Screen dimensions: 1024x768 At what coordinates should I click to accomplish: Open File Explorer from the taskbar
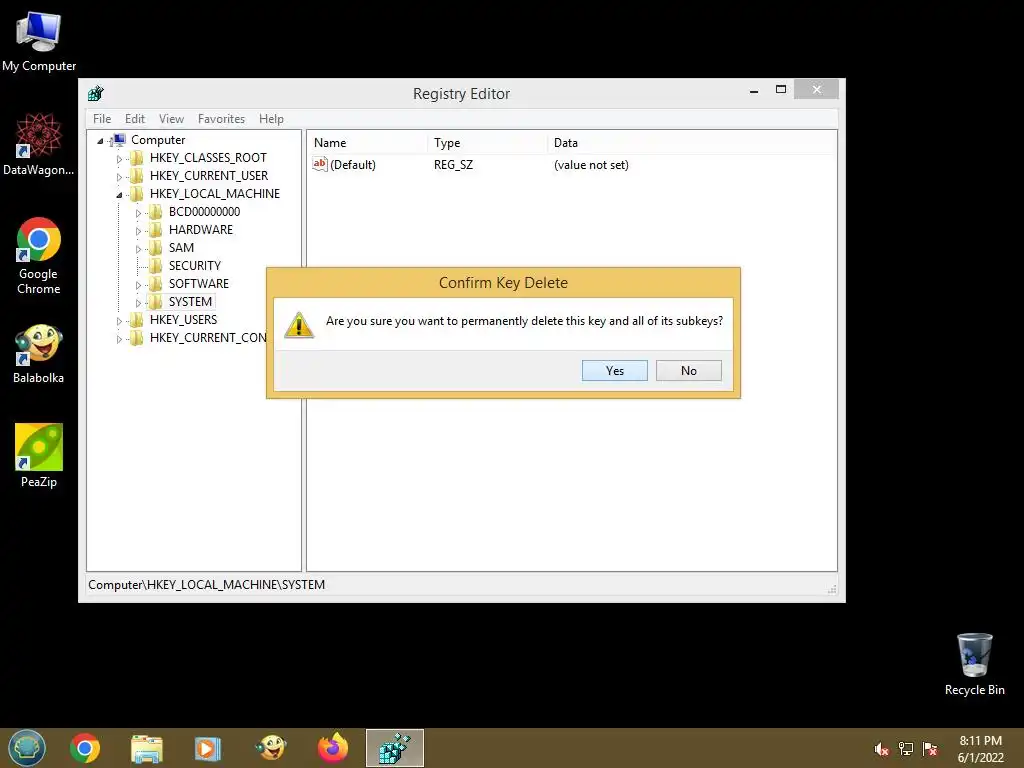coord(146,748)
